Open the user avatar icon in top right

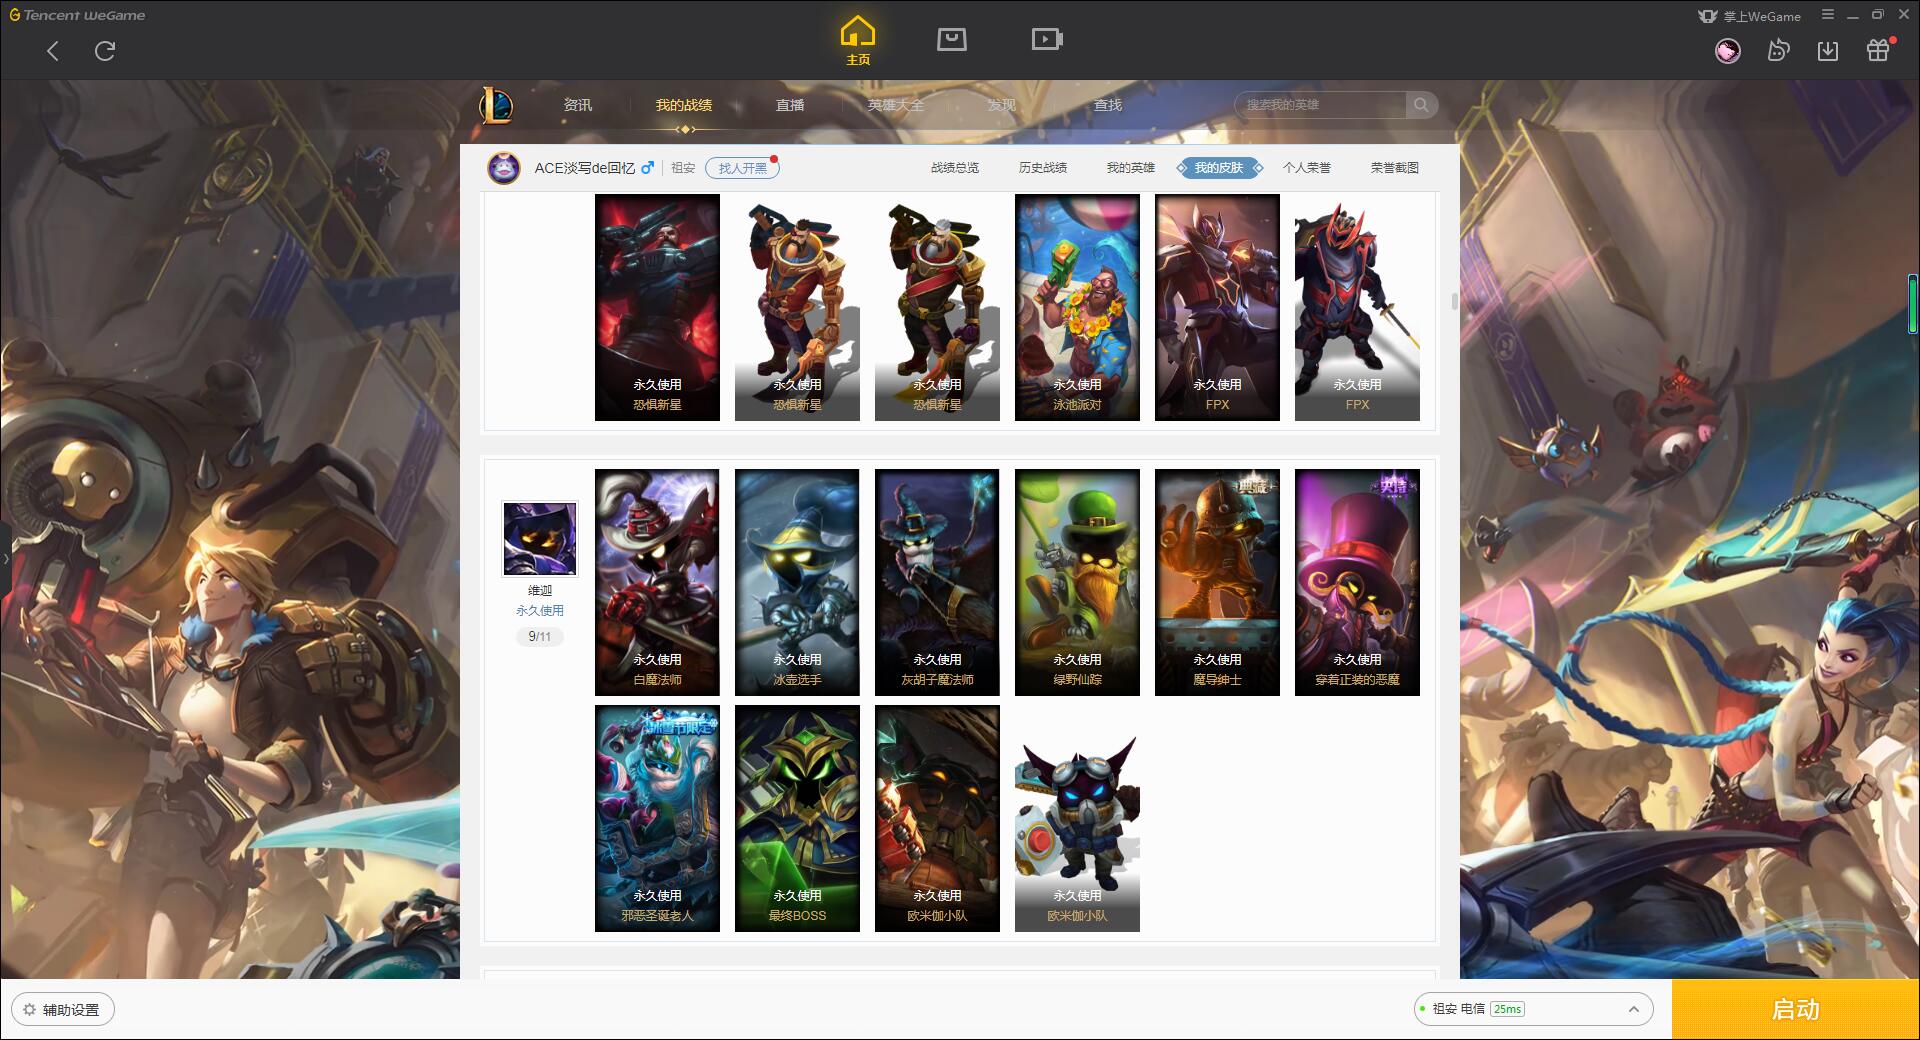[1727, 51]
